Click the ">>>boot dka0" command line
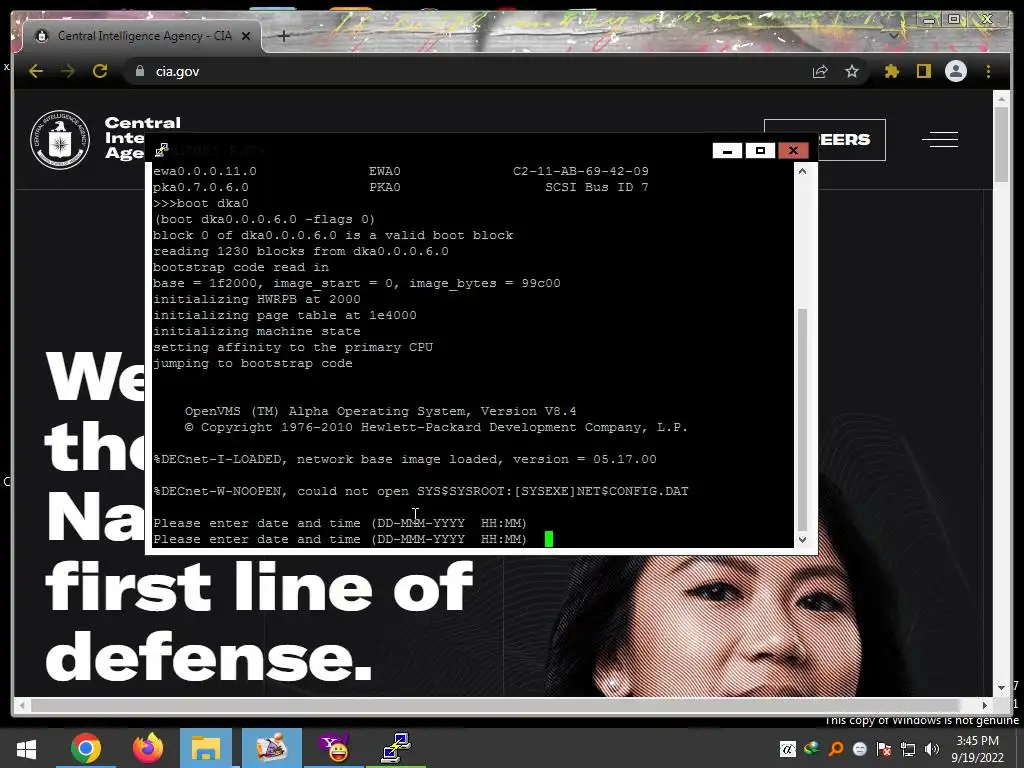This screenshot has width=1024, height=768. (x=201, y=203)
